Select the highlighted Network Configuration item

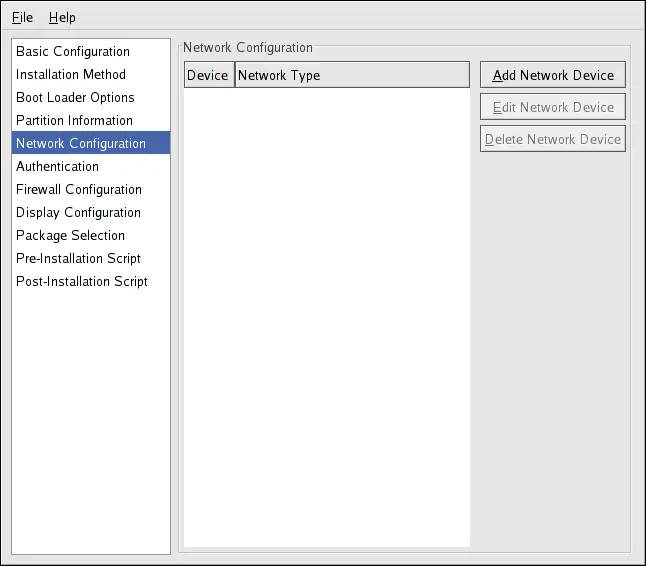click(x=81, y=143)
